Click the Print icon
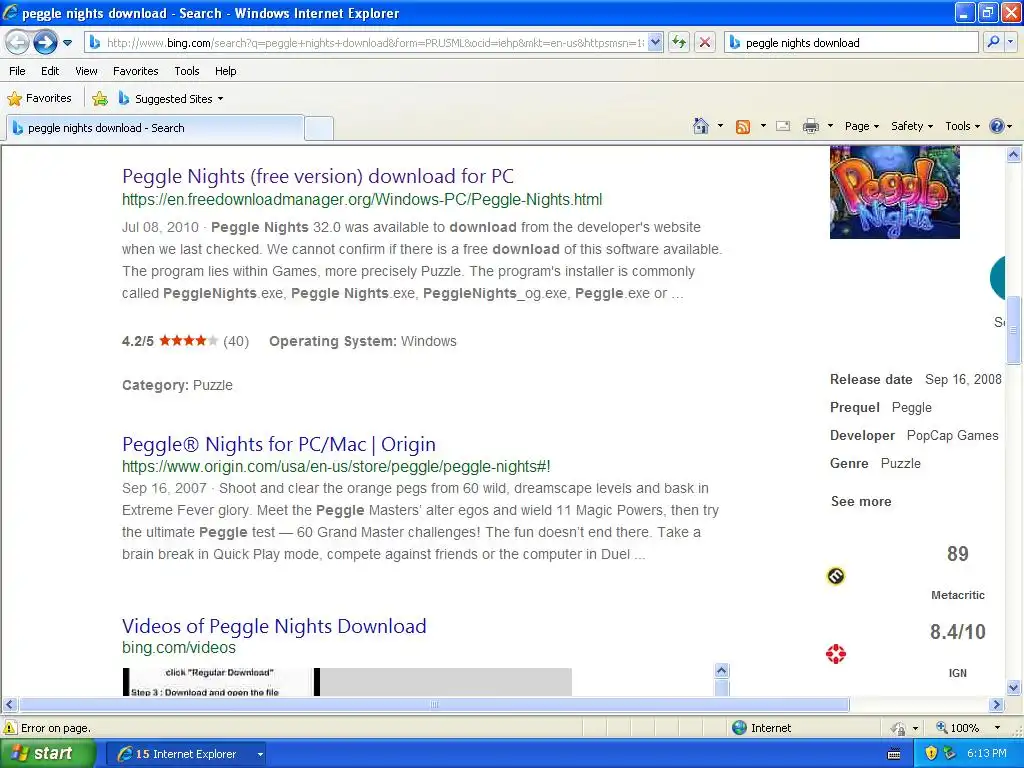The width and height of the screenshot is (1024, 768). coord(810,126)
